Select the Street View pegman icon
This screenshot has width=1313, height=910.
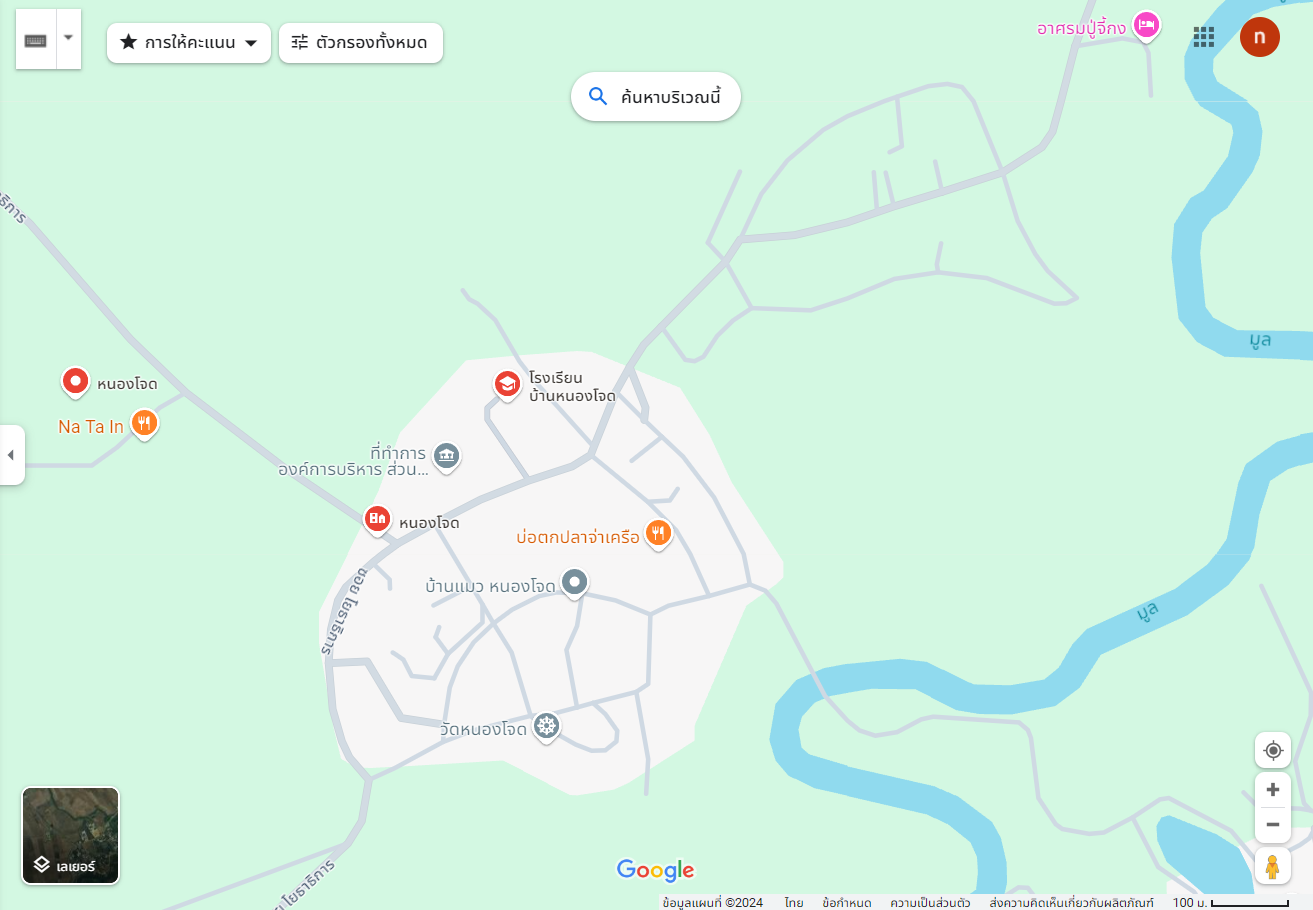pos(1273,866)
